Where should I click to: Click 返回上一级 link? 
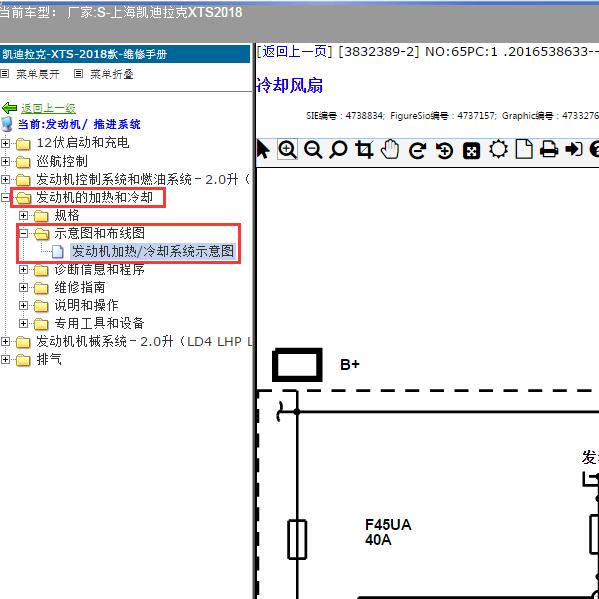pos(49,108)
